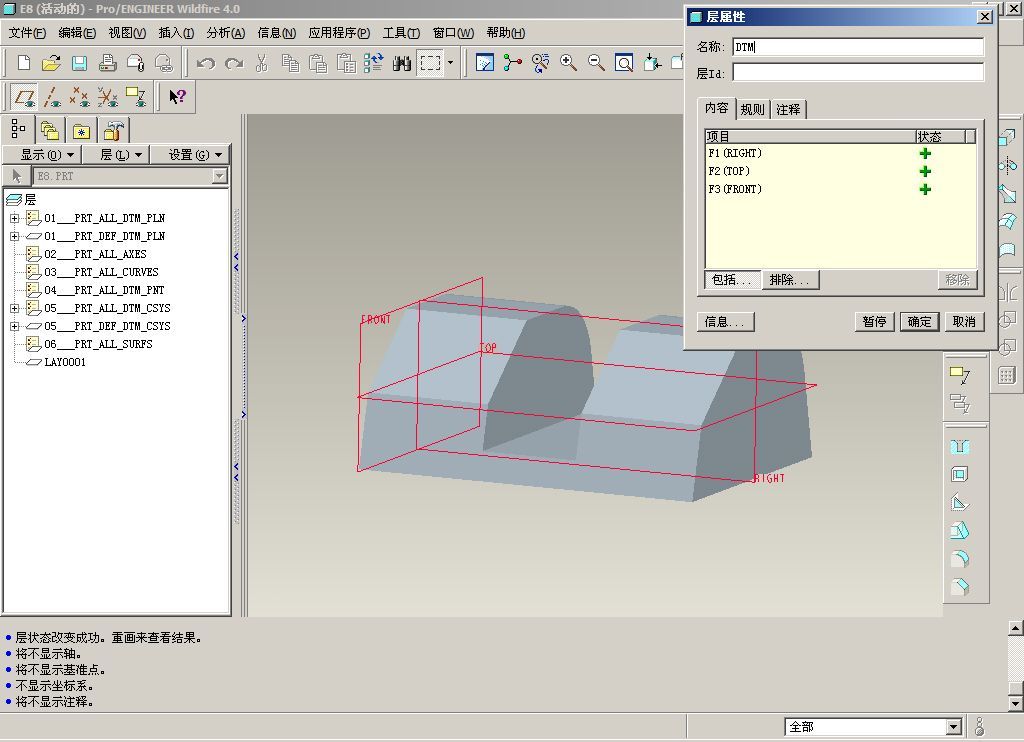Click the 暂停 button
Image resolution: width=1024 pixels, height=742 pixels.
(x=874, y=322)
